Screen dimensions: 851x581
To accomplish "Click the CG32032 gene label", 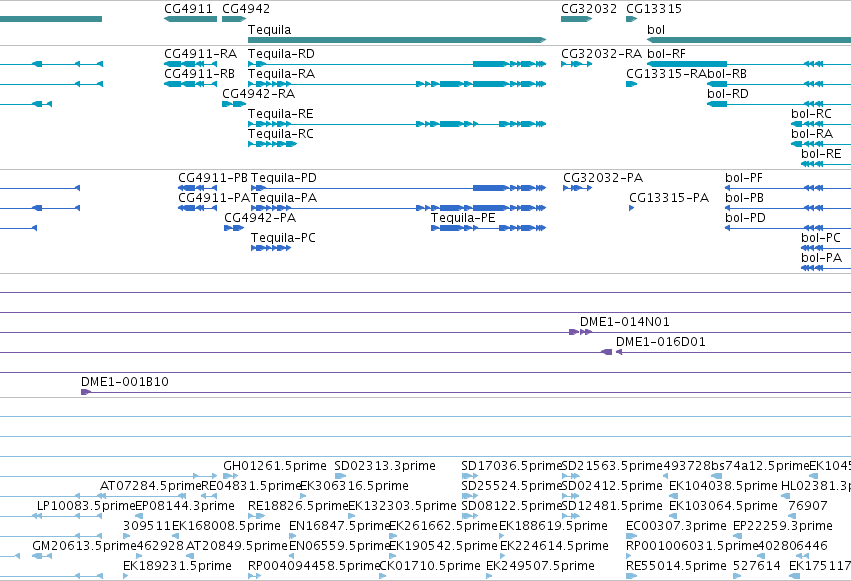I will point(589,9).
